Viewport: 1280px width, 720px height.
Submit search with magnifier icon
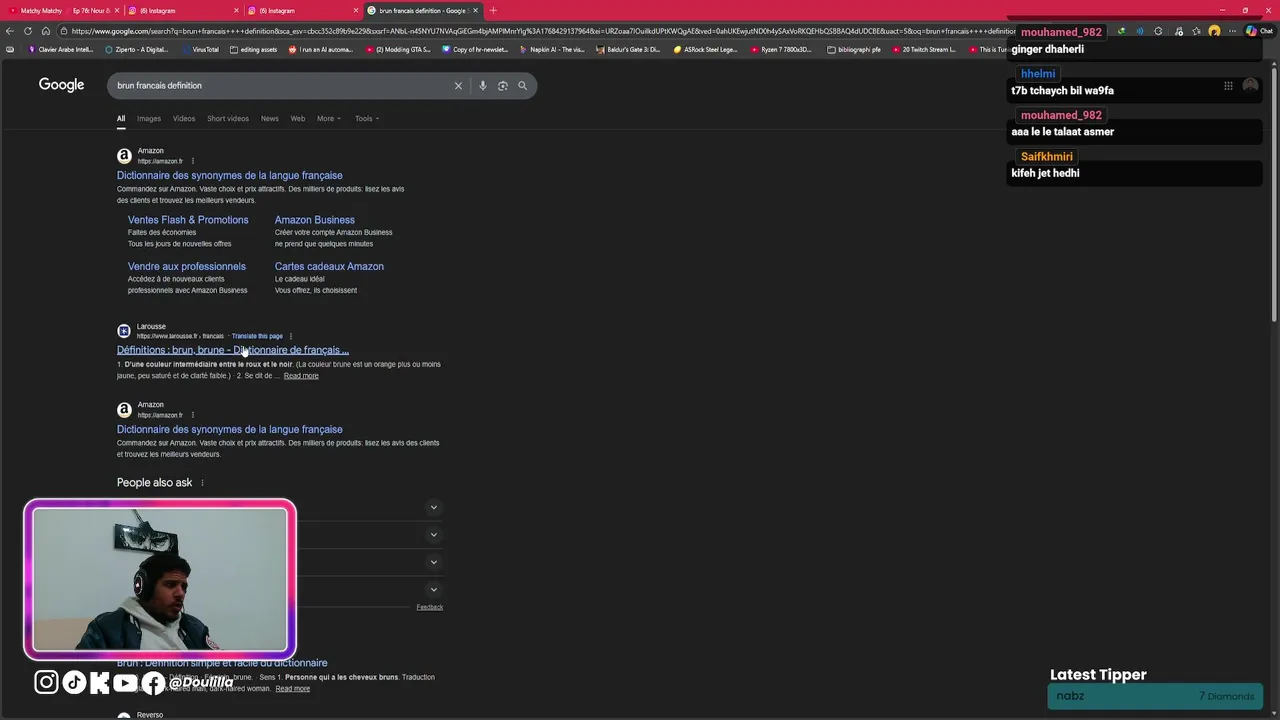point(522,86)
